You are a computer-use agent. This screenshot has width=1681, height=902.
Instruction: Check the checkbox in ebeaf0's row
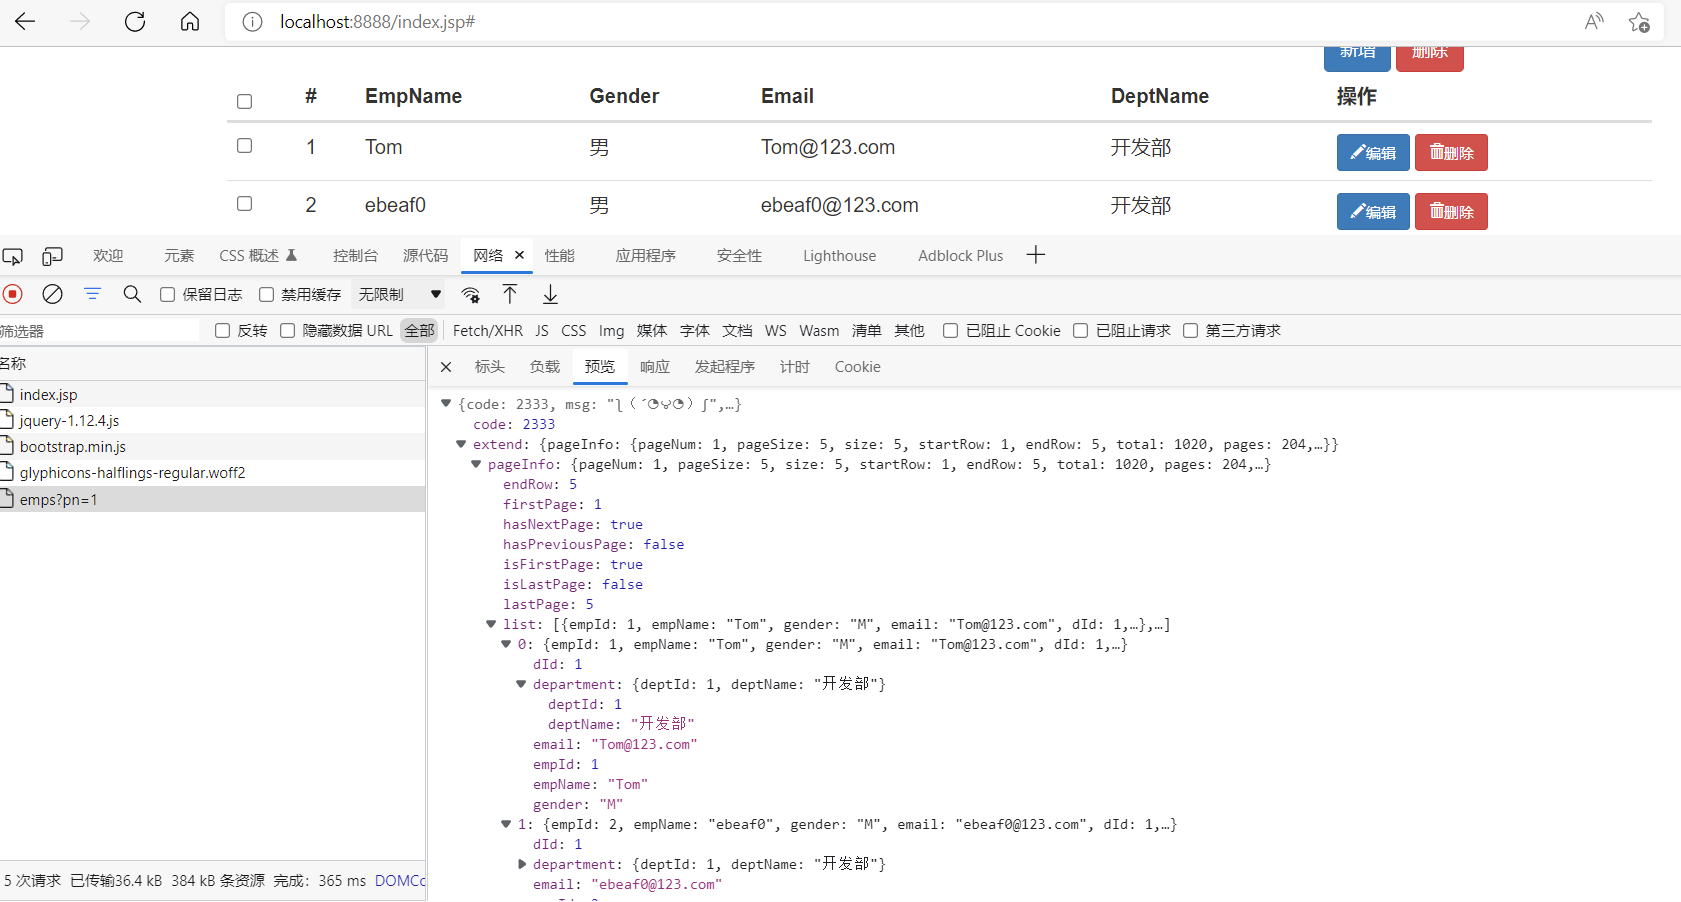click(x=244, y=203)
